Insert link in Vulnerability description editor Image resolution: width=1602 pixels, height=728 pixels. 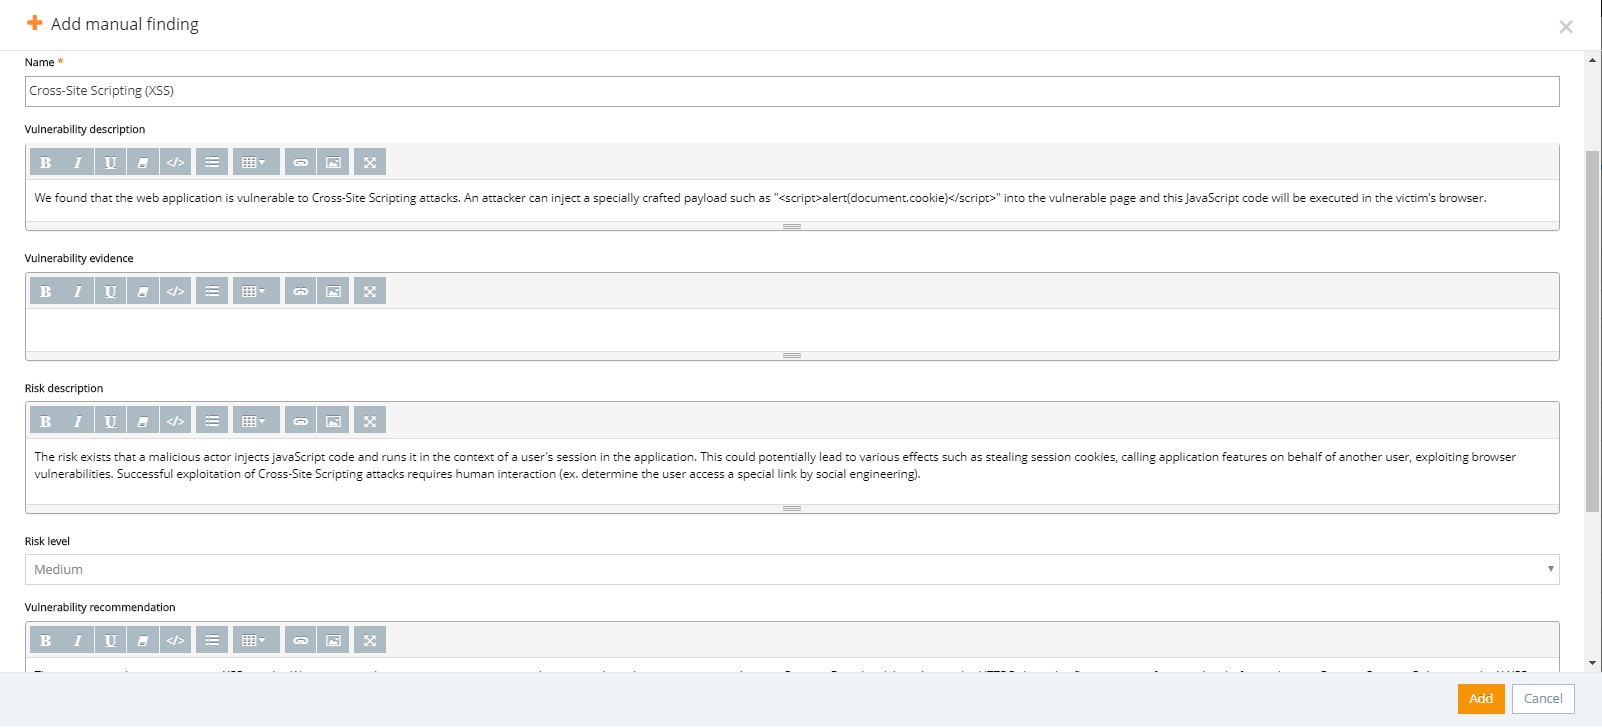point(301,162)
